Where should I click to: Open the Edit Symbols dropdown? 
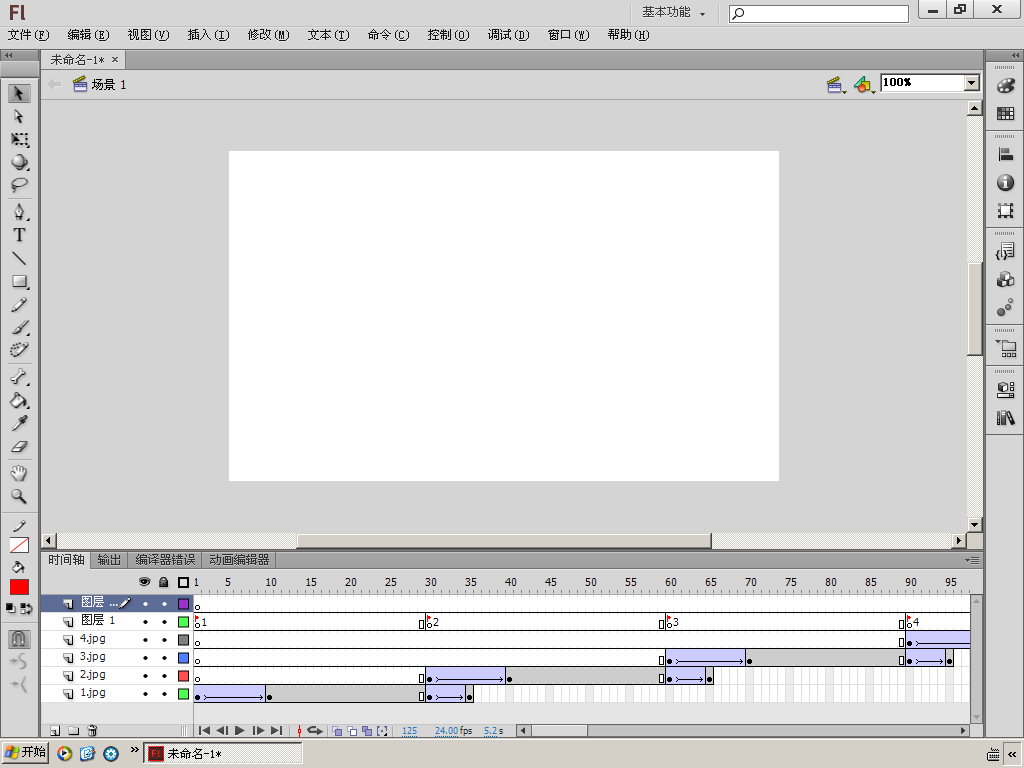(x=864, y=85)
